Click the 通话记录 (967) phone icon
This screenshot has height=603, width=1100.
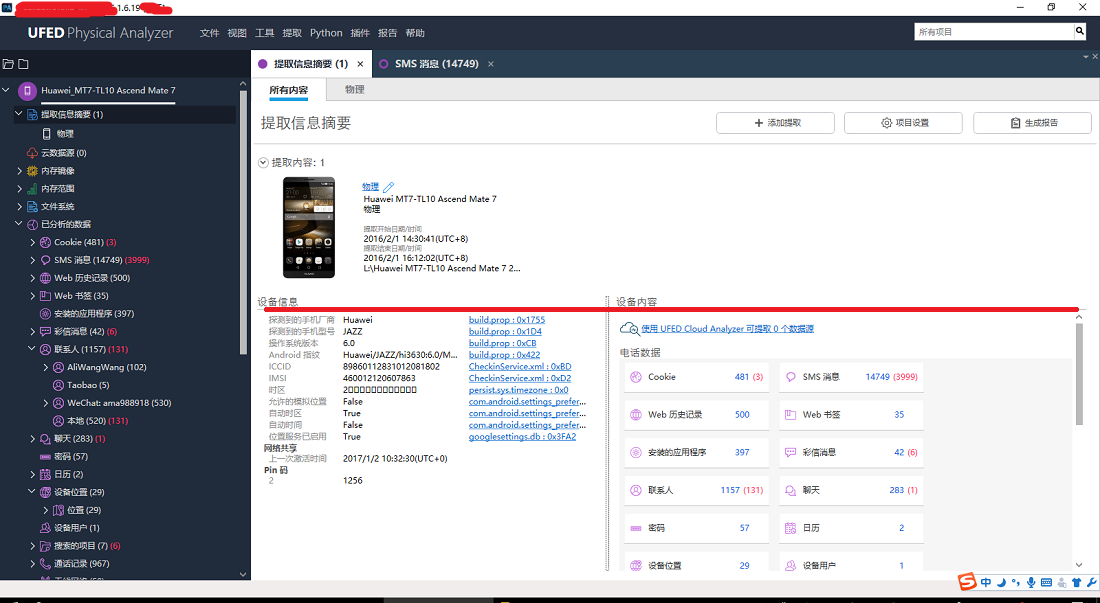(46, 564)
